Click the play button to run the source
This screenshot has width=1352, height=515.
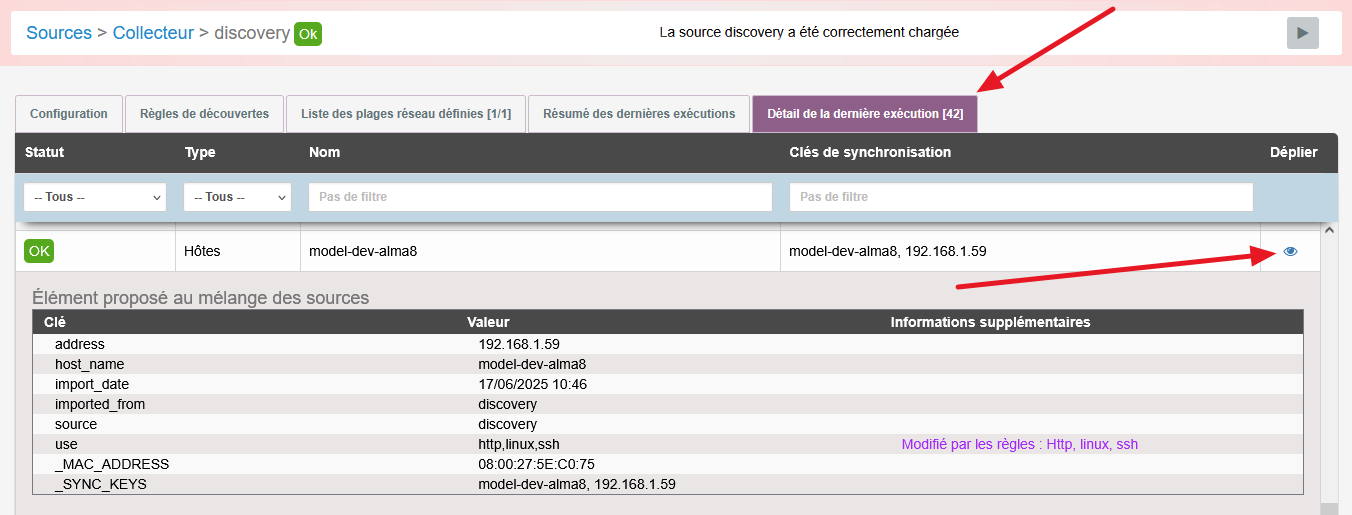click(1302, 33)
